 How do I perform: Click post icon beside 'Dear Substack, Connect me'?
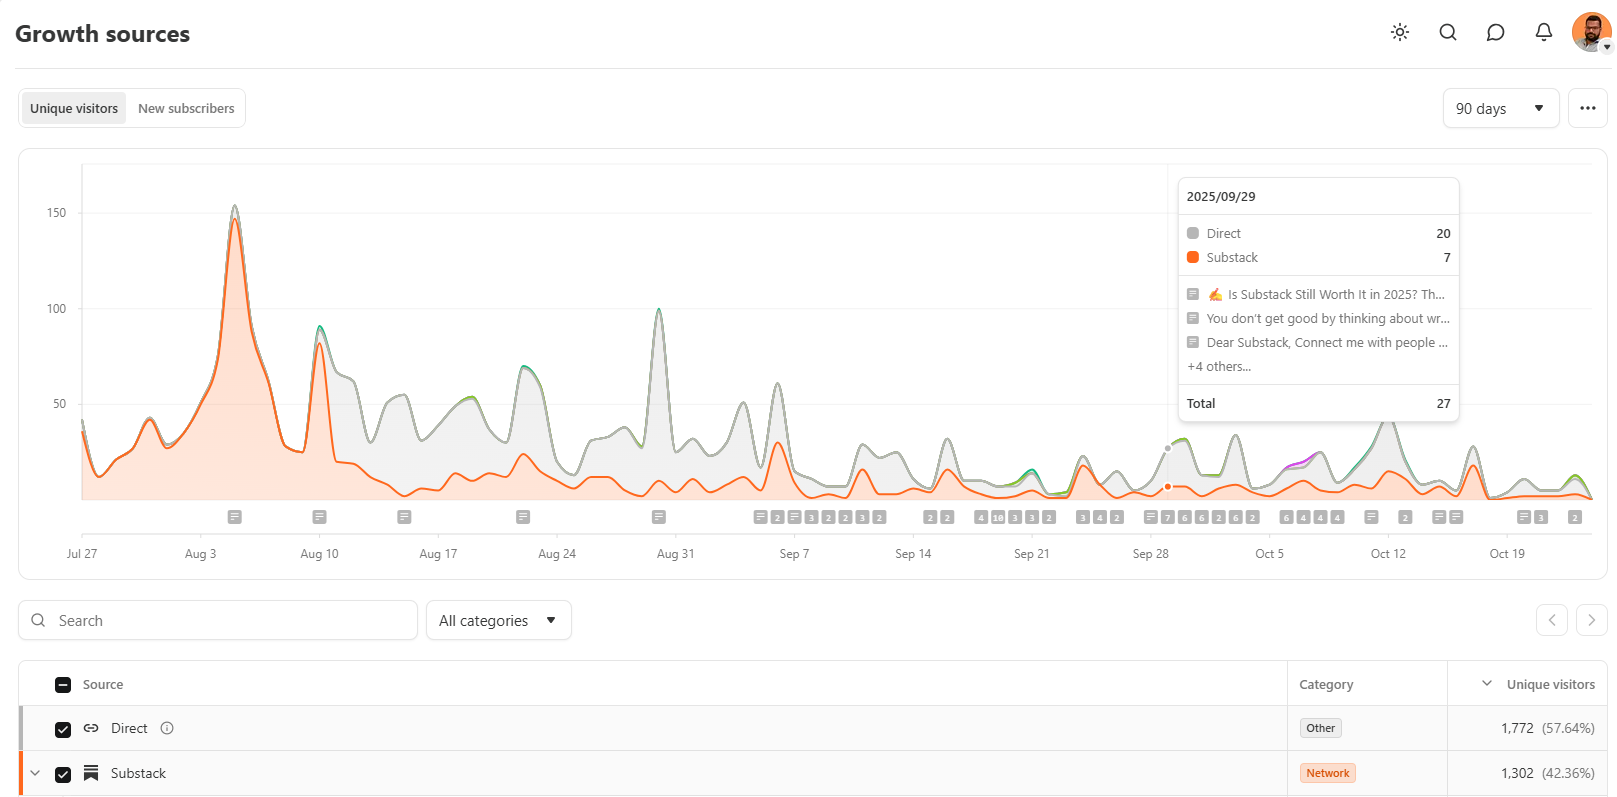tap(1193, 342)
